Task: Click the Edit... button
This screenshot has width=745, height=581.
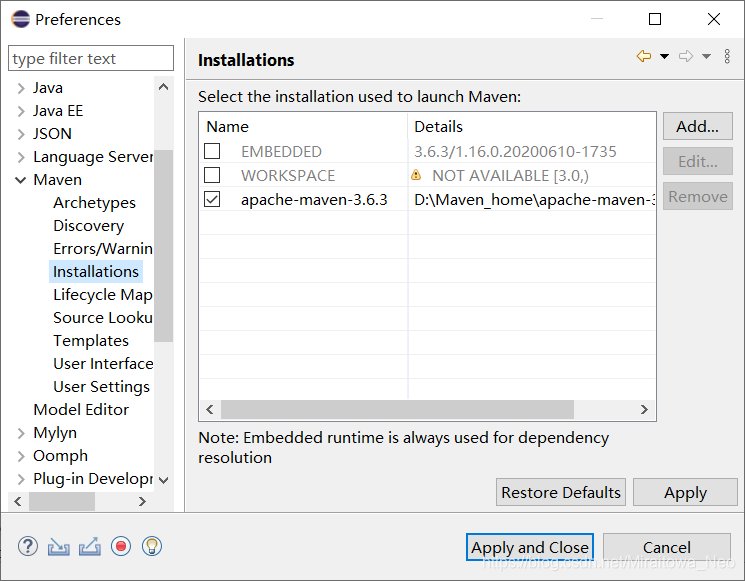Action: (x=697, y=162)
